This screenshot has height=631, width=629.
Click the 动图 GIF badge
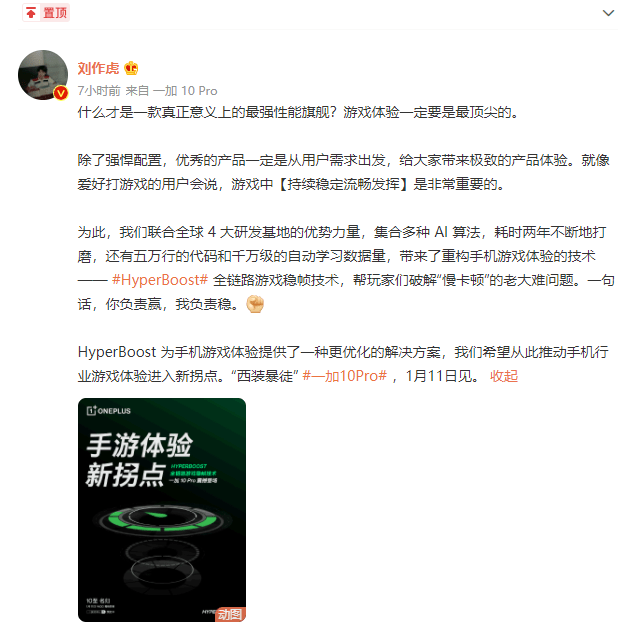(230, 614)
